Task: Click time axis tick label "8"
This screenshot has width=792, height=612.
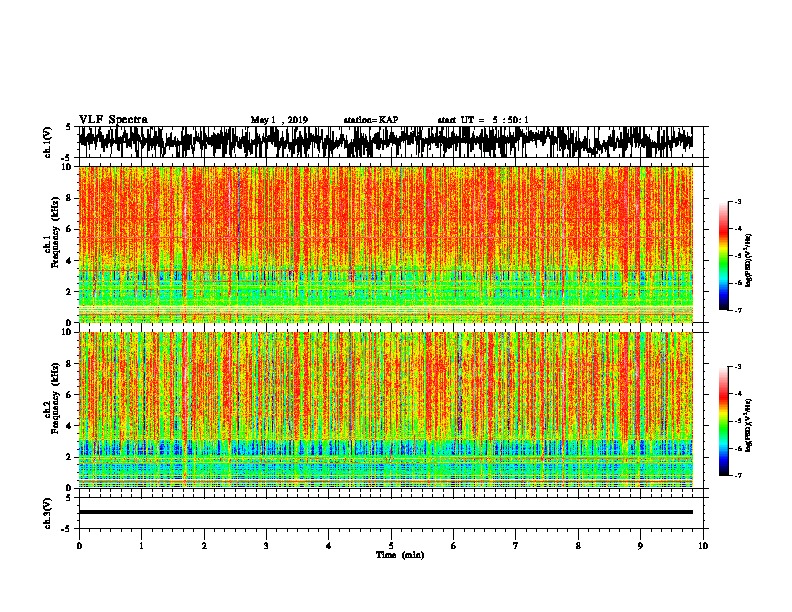Action: coord(578,546)
